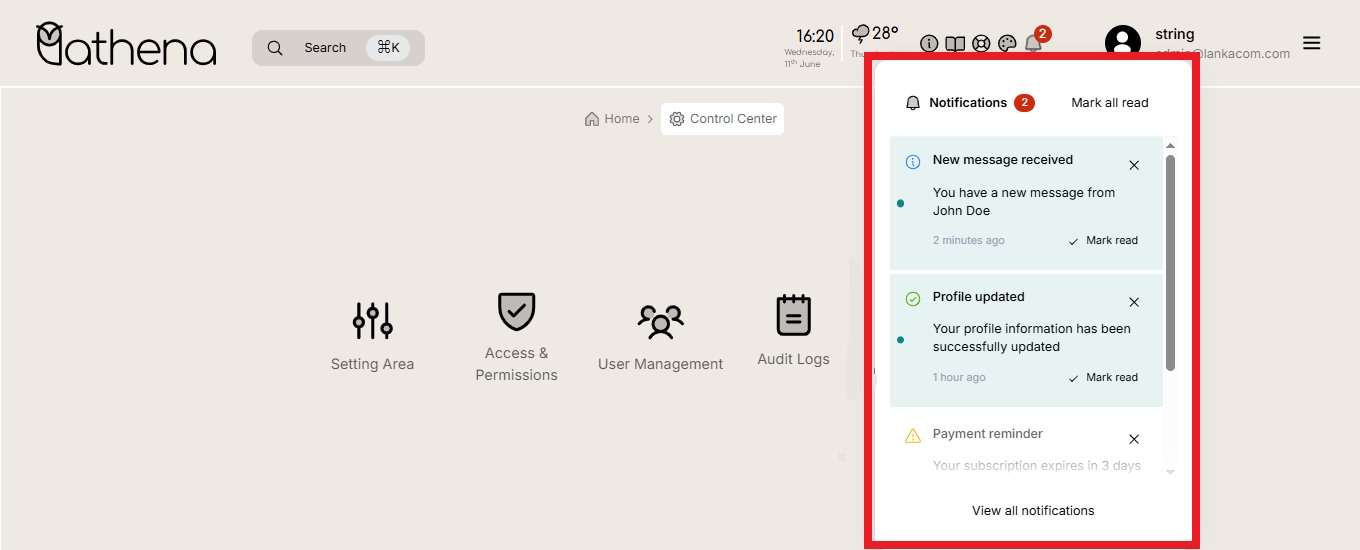
Task: Dismiss the New message received notification
Action: pyautogui.click(x=1134, y=165)
